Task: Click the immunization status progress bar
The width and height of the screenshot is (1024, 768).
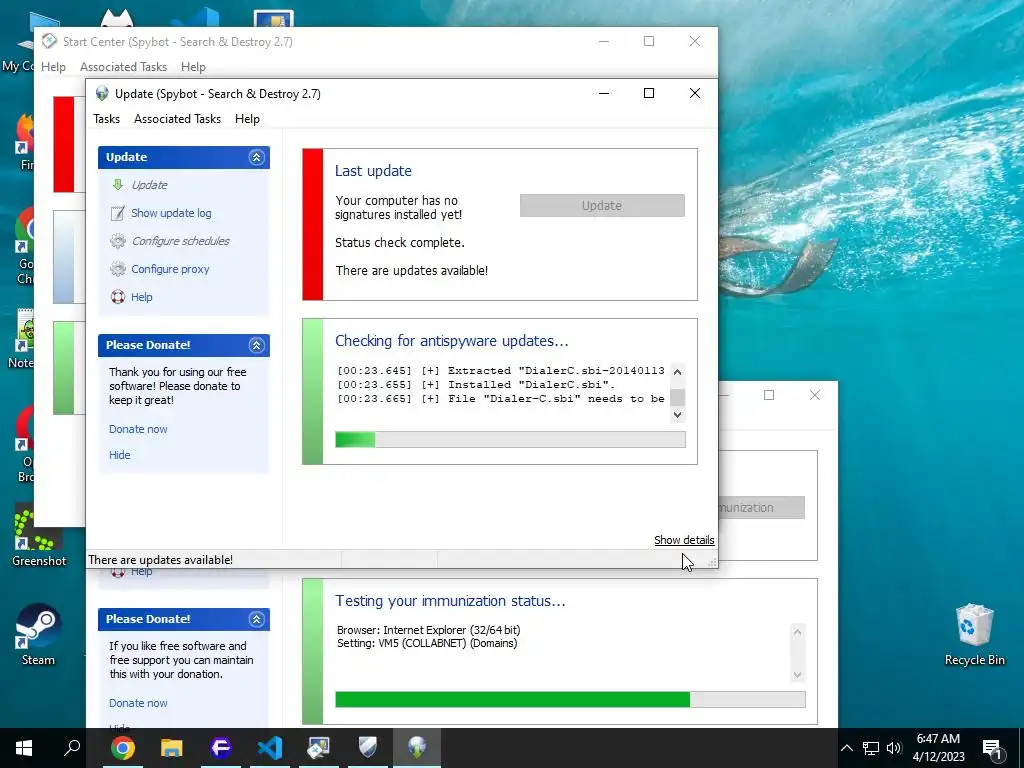Action: (x=570, y=699)
